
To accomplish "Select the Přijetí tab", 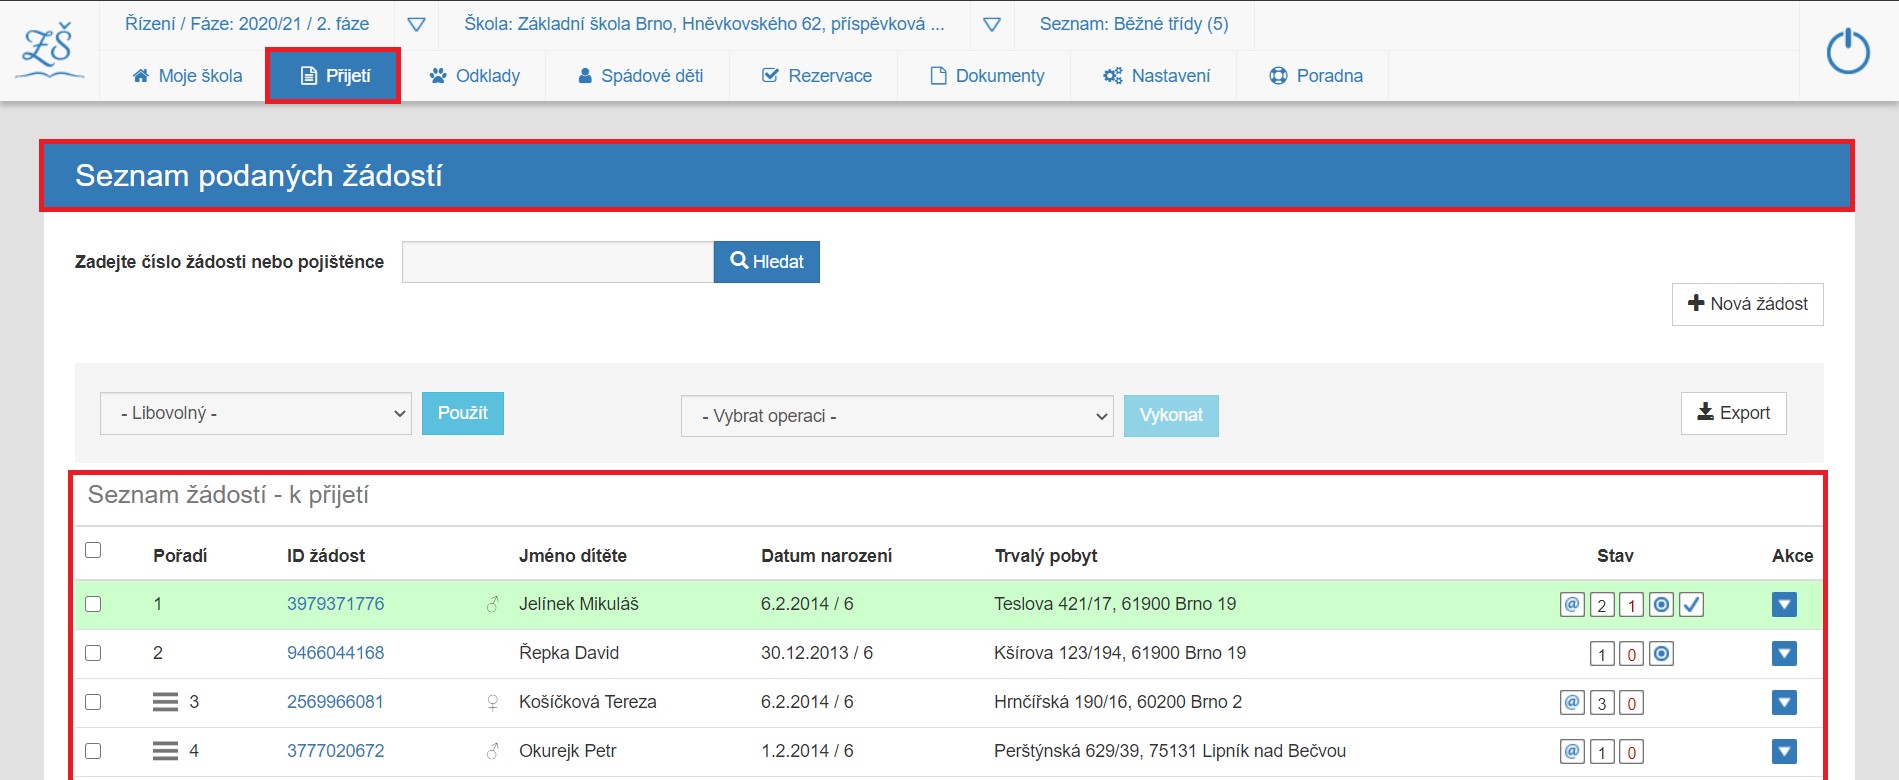I will point(334,76).
